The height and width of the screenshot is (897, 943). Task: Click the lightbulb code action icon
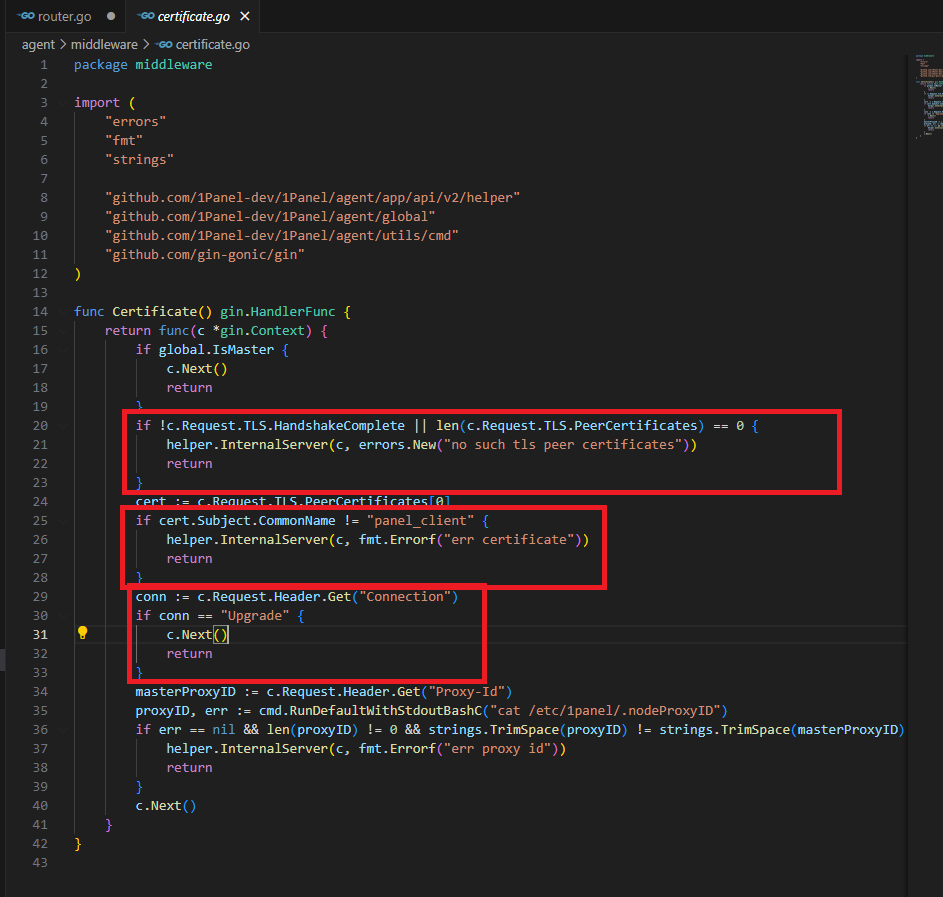pyautogui.click(x=83, y=633)
